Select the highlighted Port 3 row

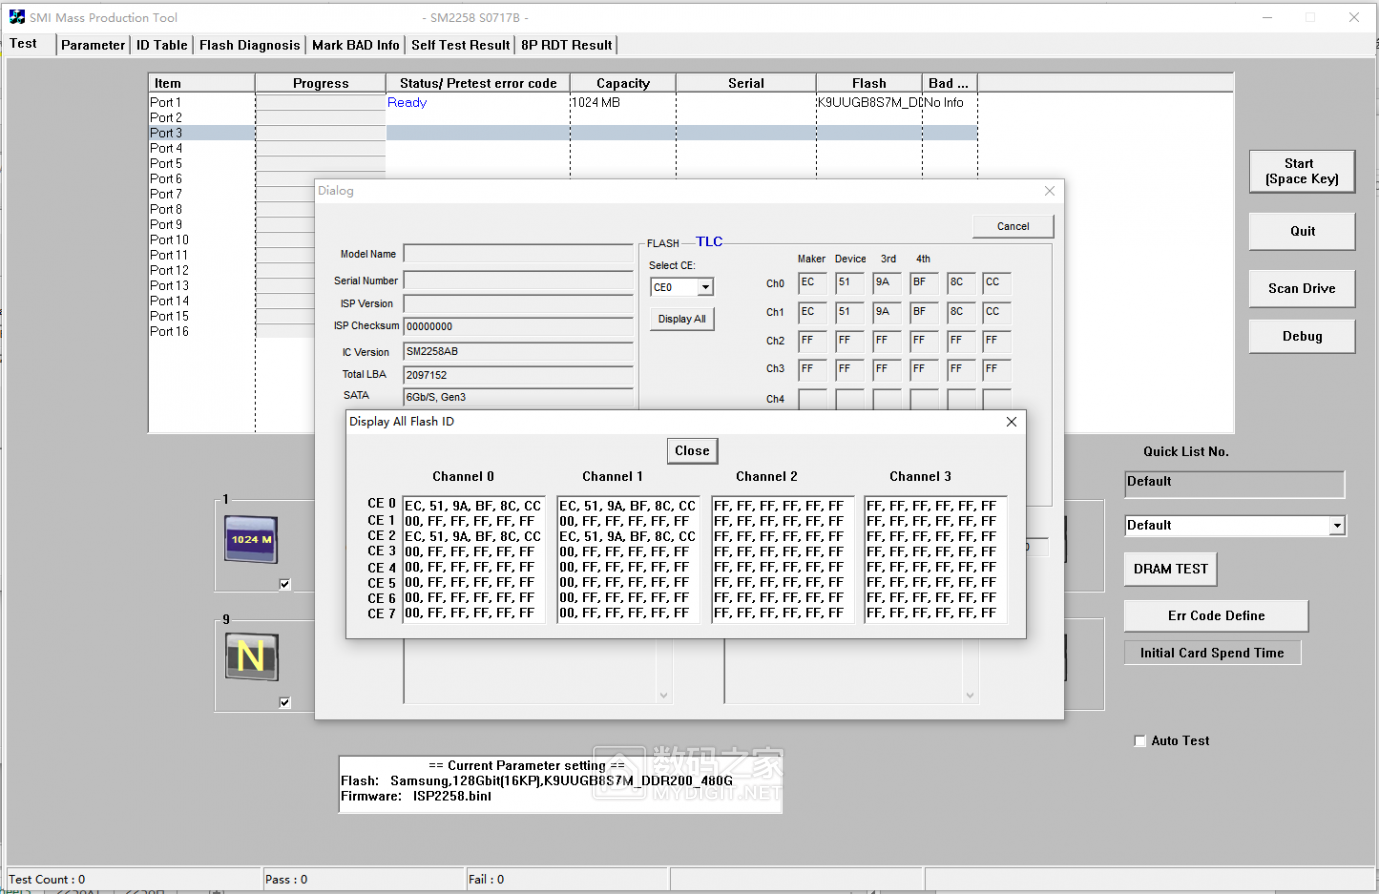point(563,133)
